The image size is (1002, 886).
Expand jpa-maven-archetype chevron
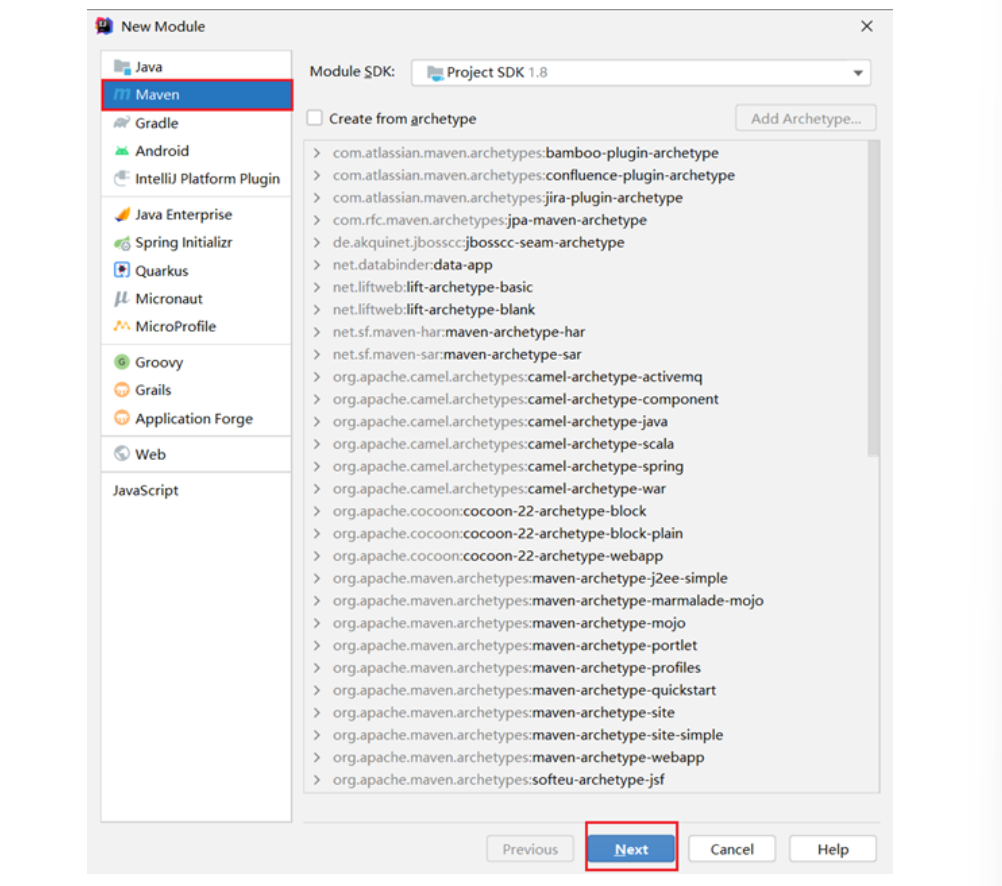(317, 220)
